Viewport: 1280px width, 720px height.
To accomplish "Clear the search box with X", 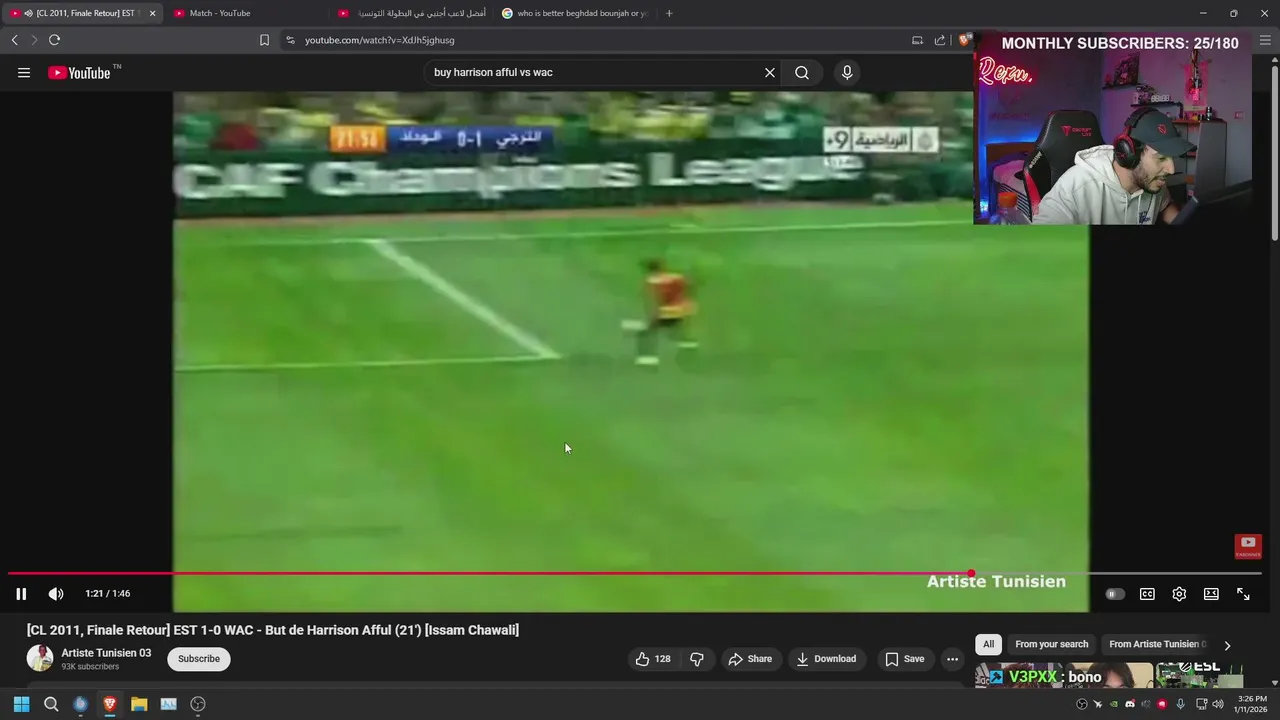I will pyautogui.click(x=770, y=72).
